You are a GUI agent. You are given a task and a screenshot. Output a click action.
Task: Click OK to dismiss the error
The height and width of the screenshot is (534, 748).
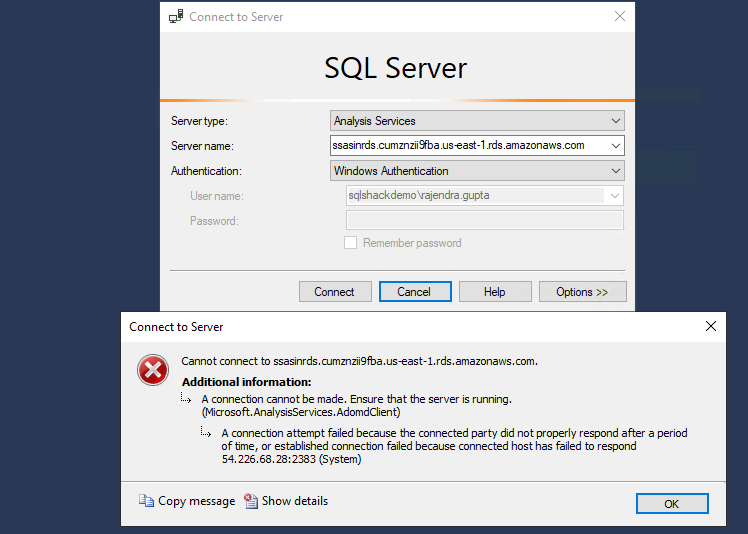coord(671,504)
